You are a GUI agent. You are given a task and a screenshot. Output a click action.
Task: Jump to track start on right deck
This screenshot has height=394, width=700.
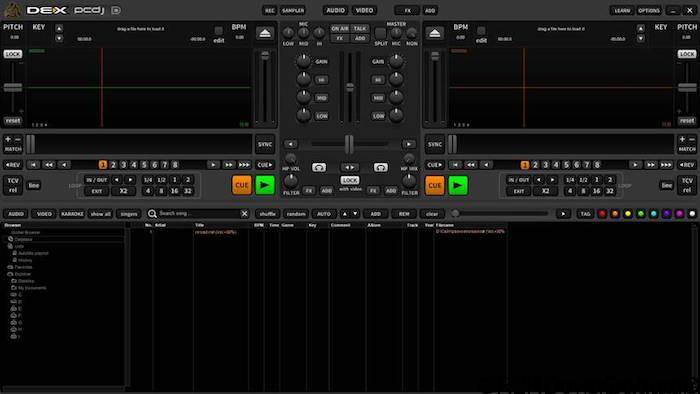[x=455, y=165]
